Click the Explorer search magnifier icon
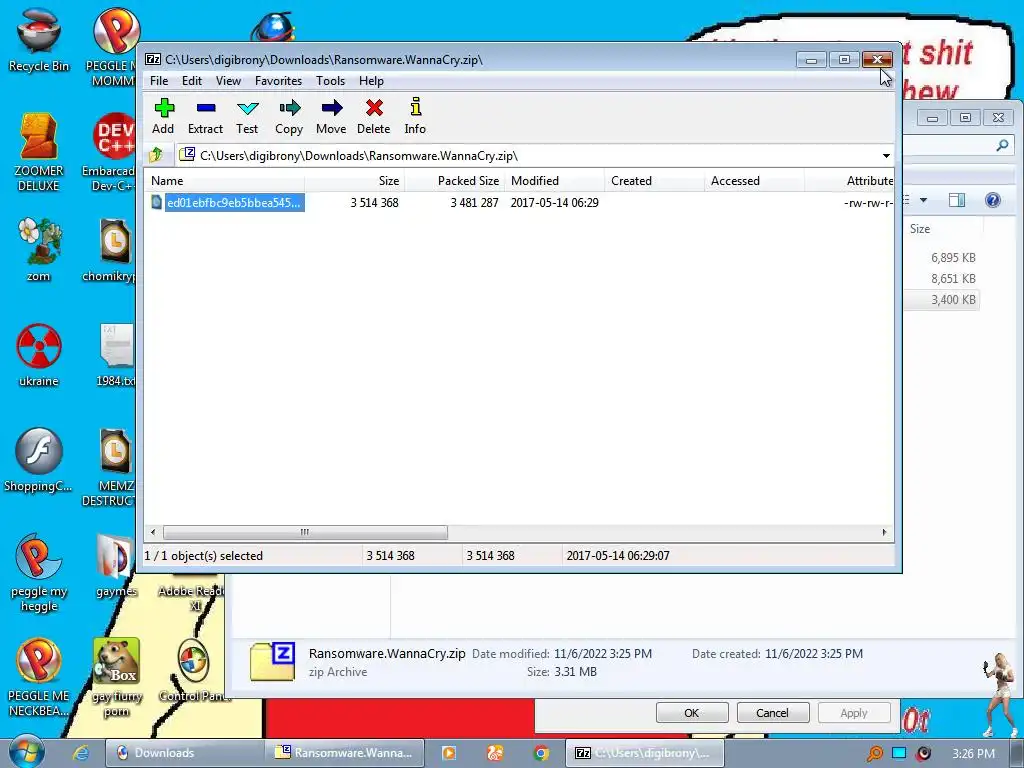 [x=1002, y=146]
